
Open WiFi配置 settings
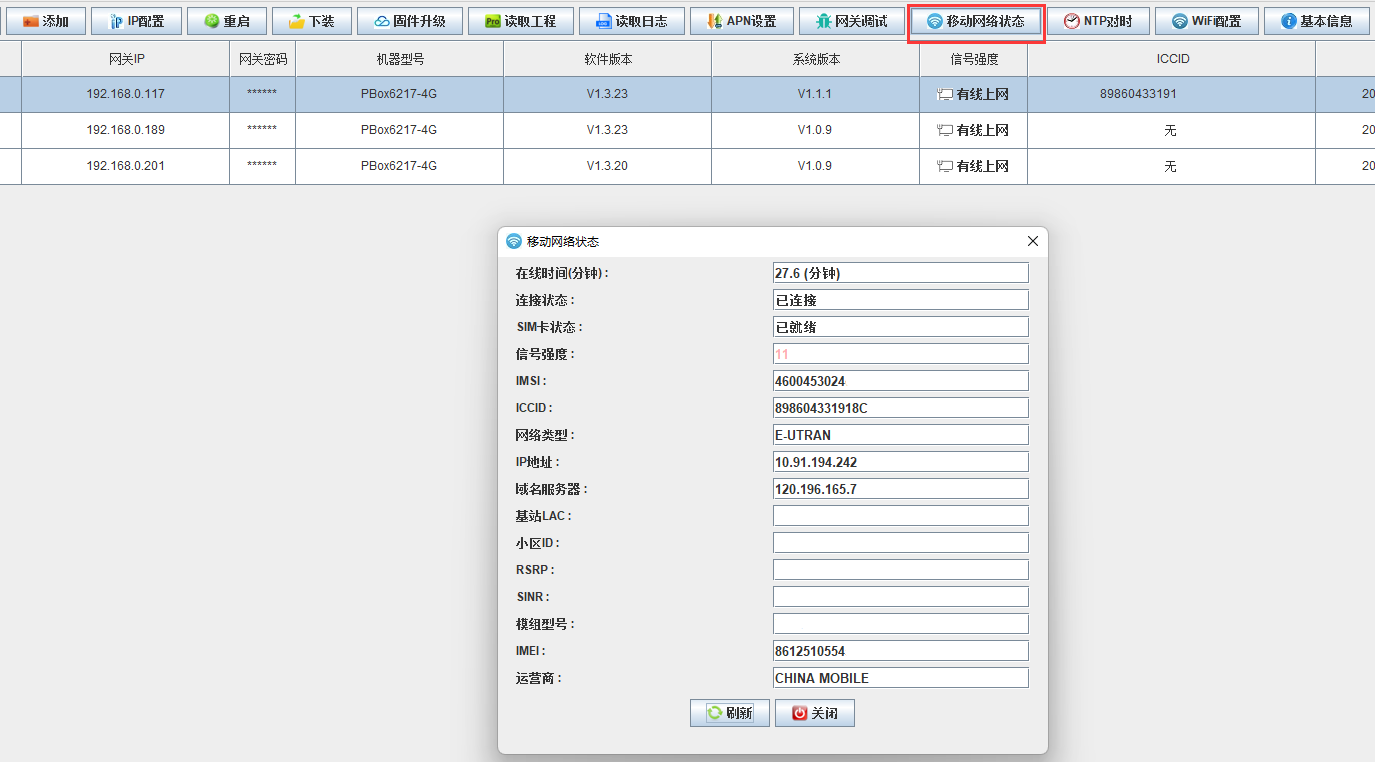pos(1207,21)
